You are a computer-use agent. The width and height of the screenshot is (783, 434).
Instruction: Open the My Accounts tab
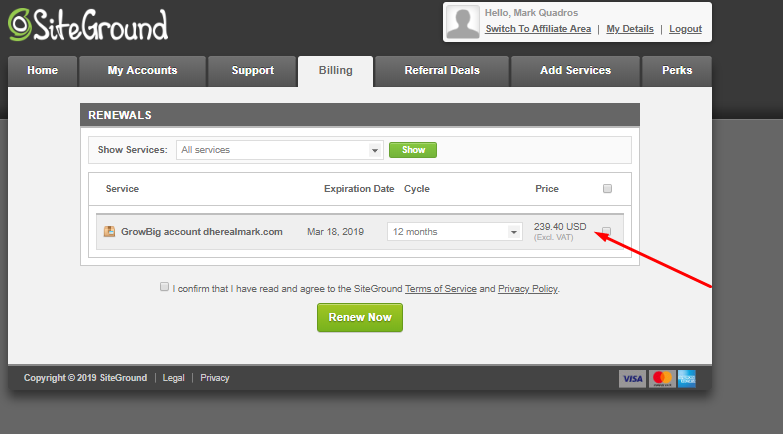tap(142, 71)
